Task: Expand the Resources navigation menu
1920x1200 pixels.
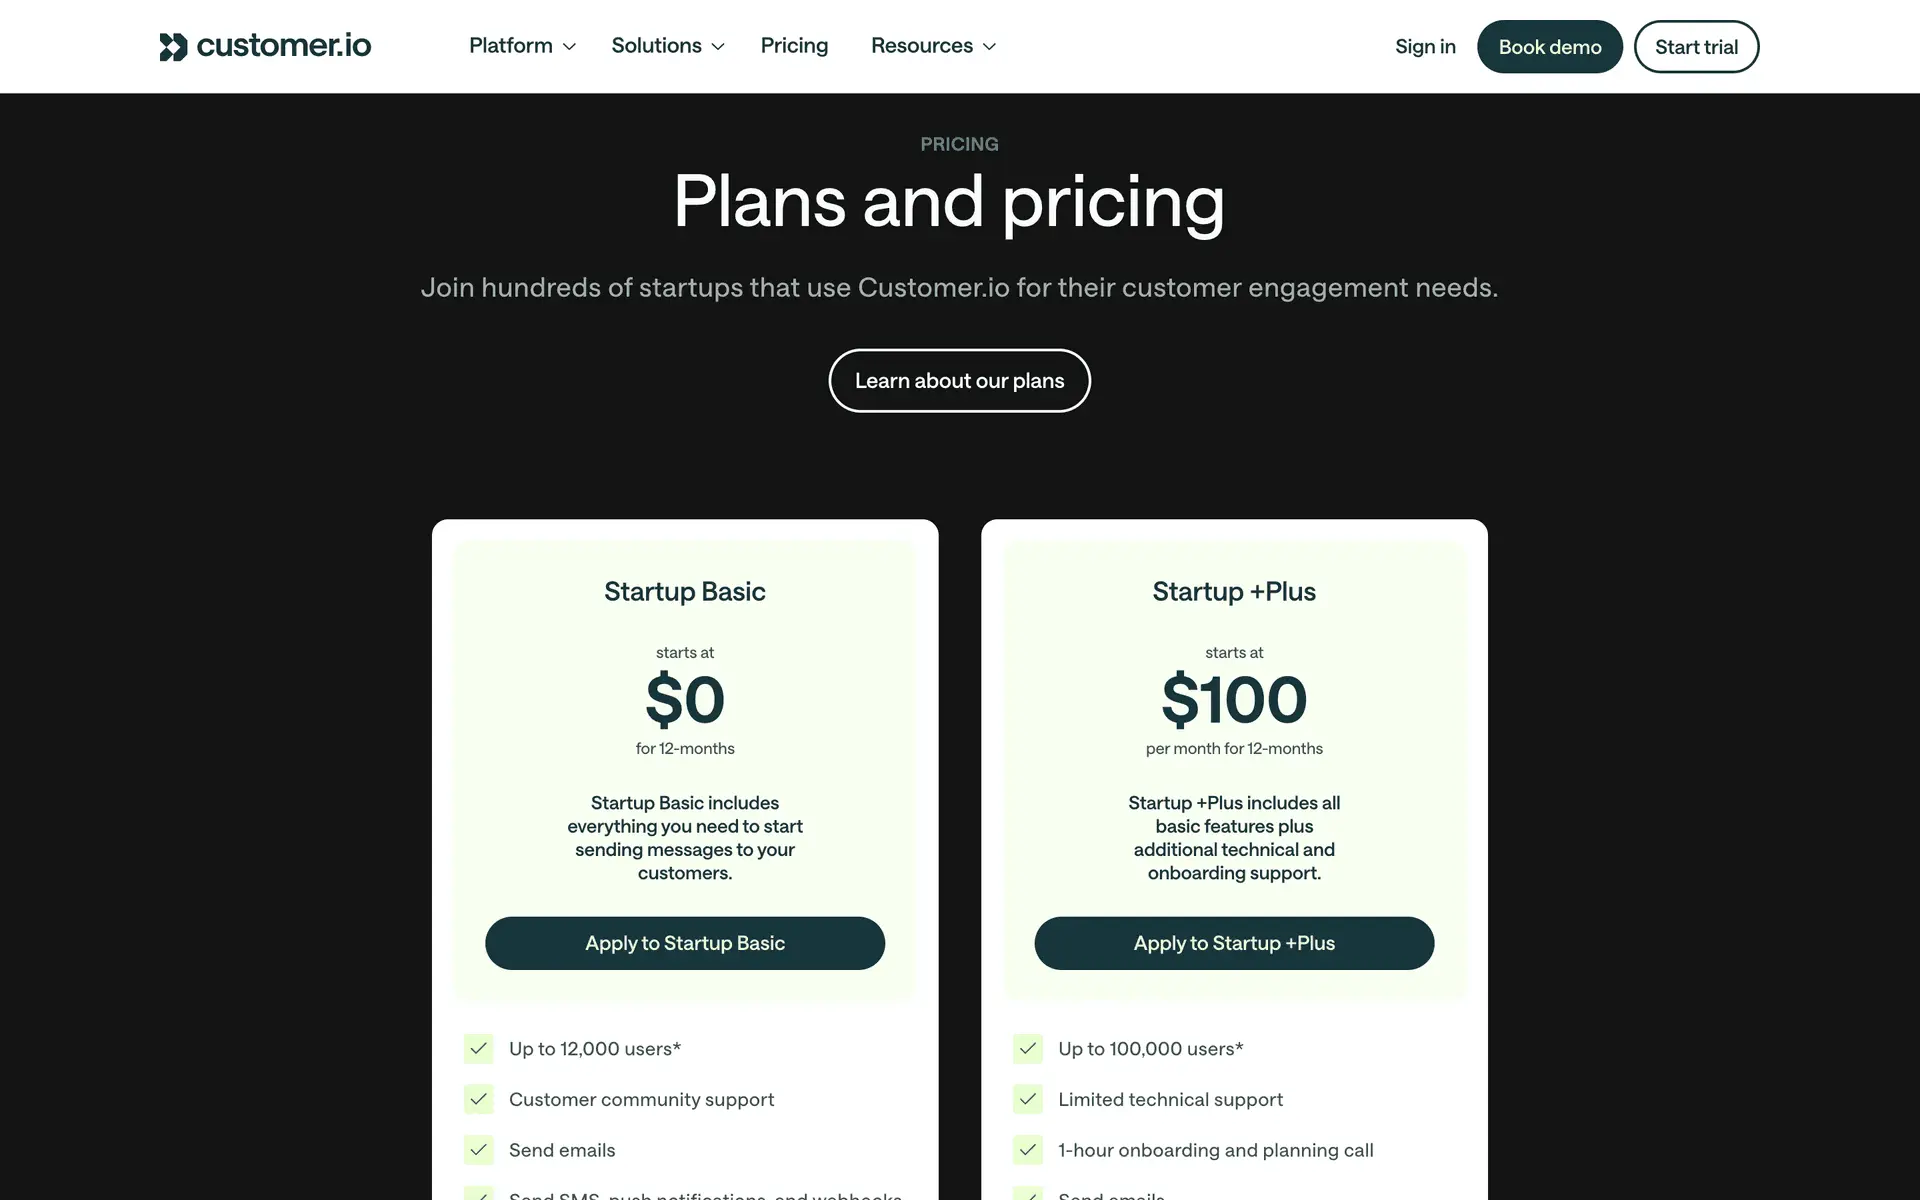Action: pos(933,46)
